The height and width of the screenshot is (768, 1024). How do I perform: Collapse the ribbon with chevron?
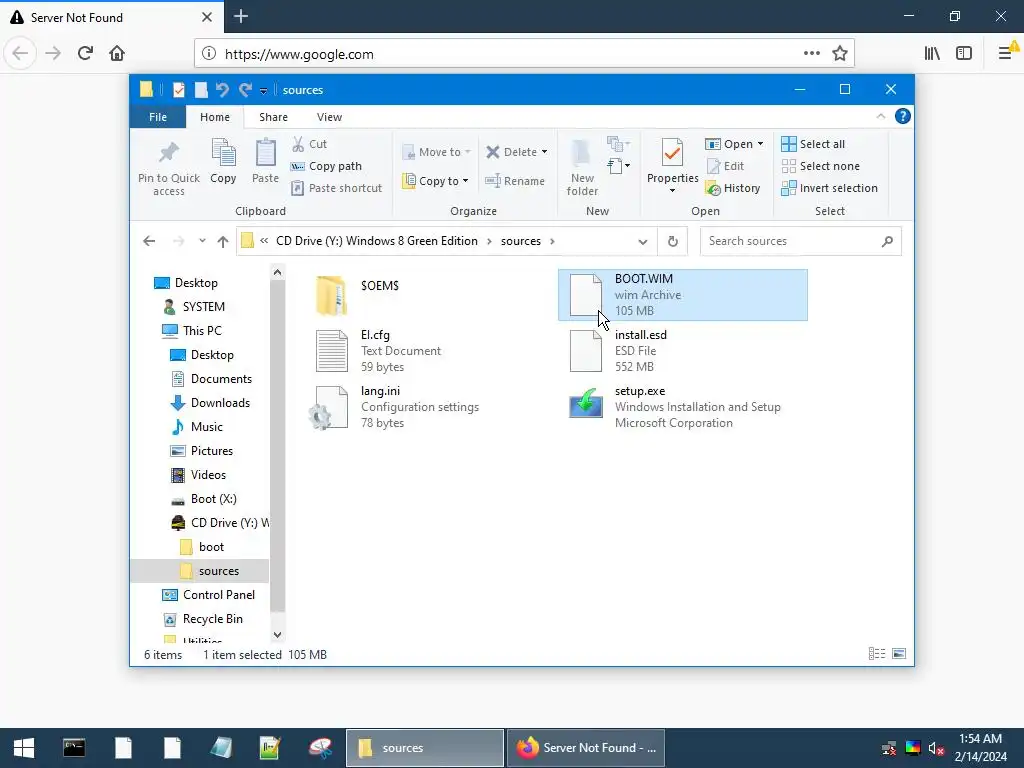(880, 116)
